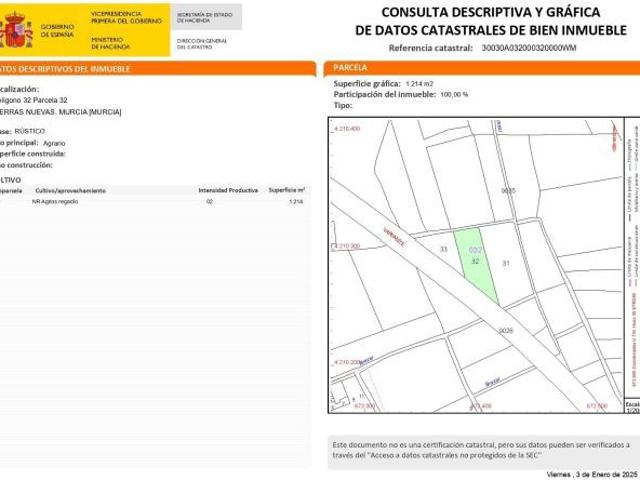Select the NR Agrios regadío table row

pyautogui.click(x=150, y=202)
